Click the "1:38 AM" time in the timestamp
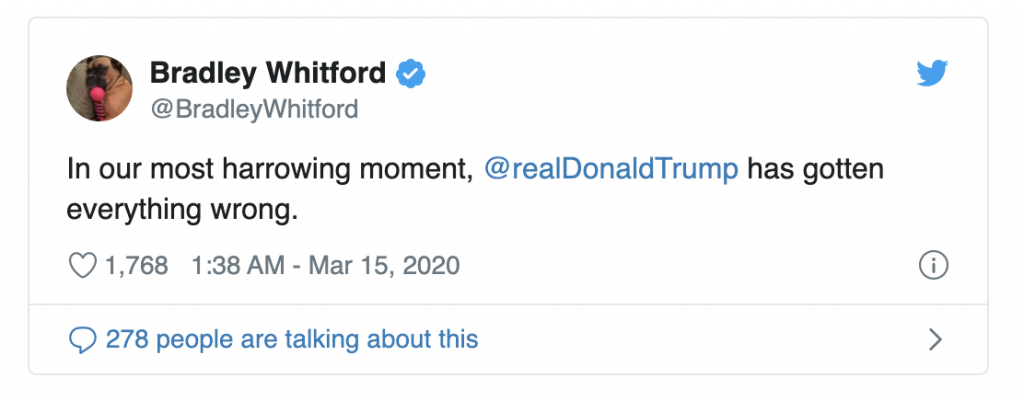 224,266
